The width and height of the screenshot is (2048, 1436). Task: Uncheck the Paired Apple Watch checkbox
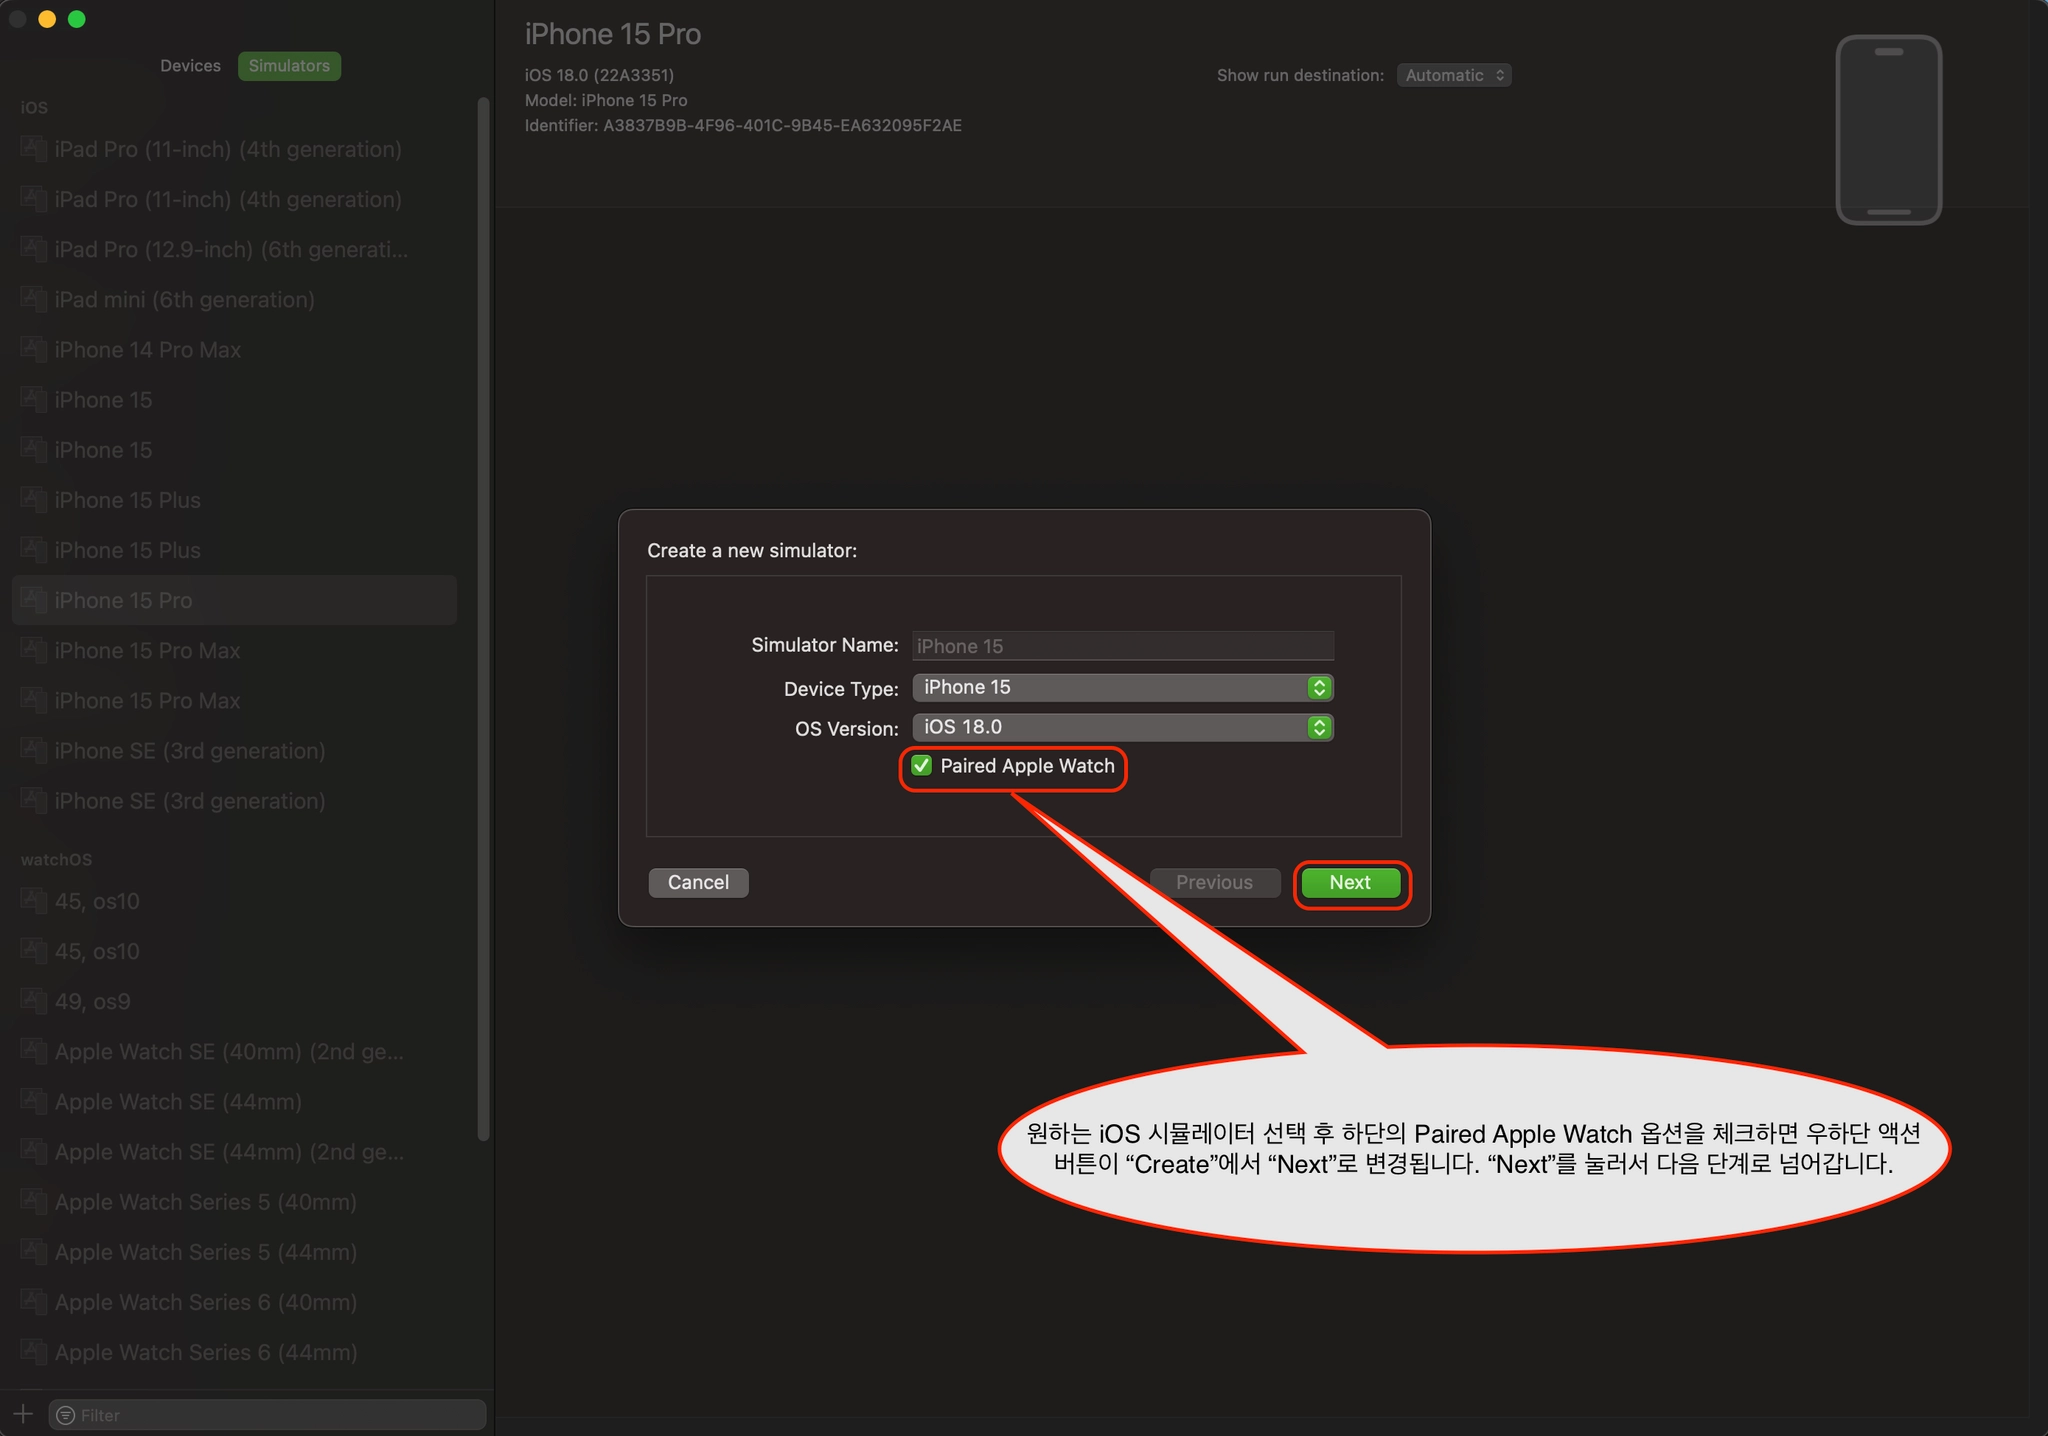click(922, 766)
